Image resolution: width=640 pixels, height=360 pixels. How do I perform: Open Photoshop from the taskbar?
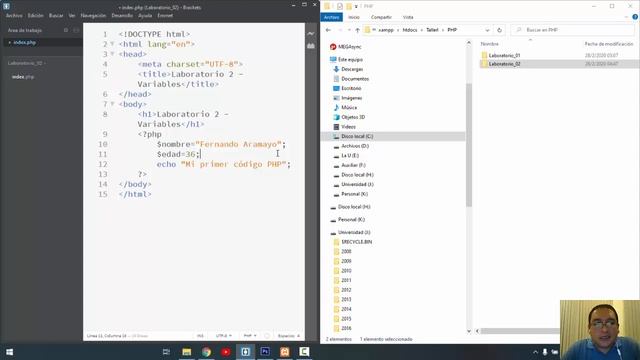point(265,352)
